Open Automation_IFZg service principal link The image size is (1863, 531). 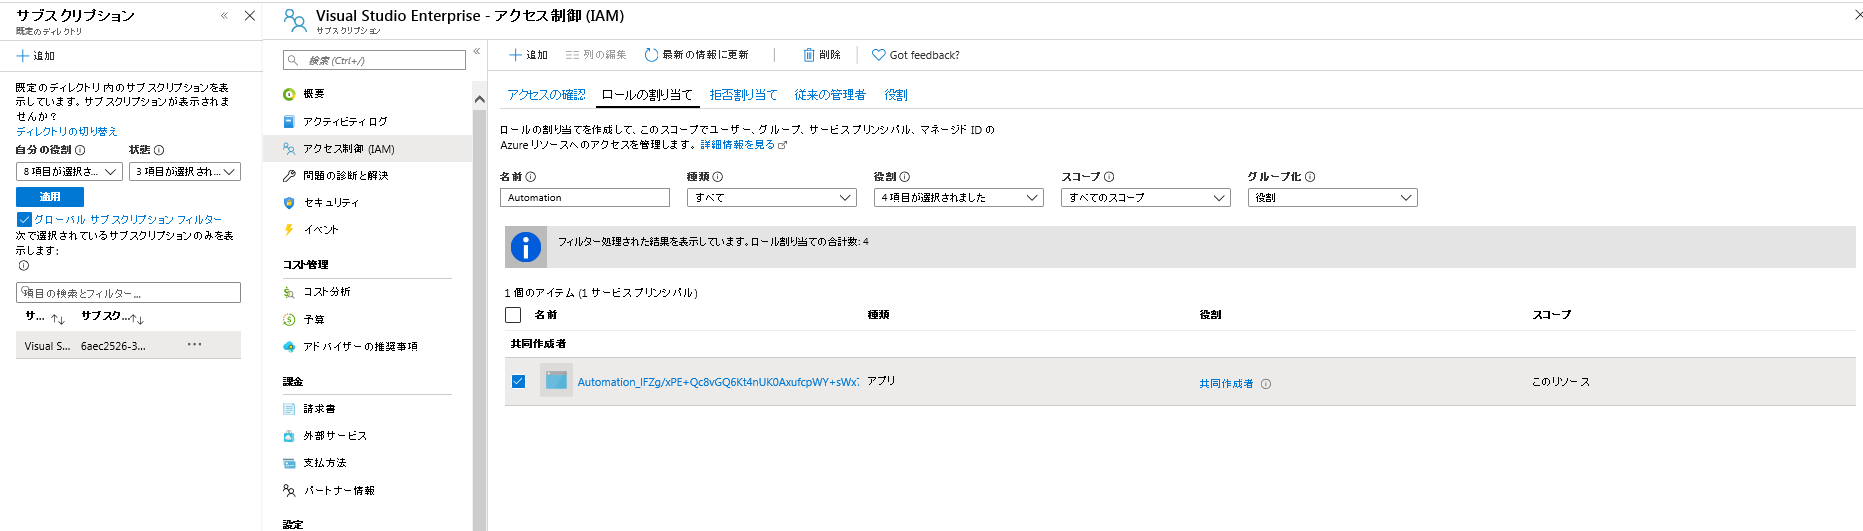(x=718, y=382)
